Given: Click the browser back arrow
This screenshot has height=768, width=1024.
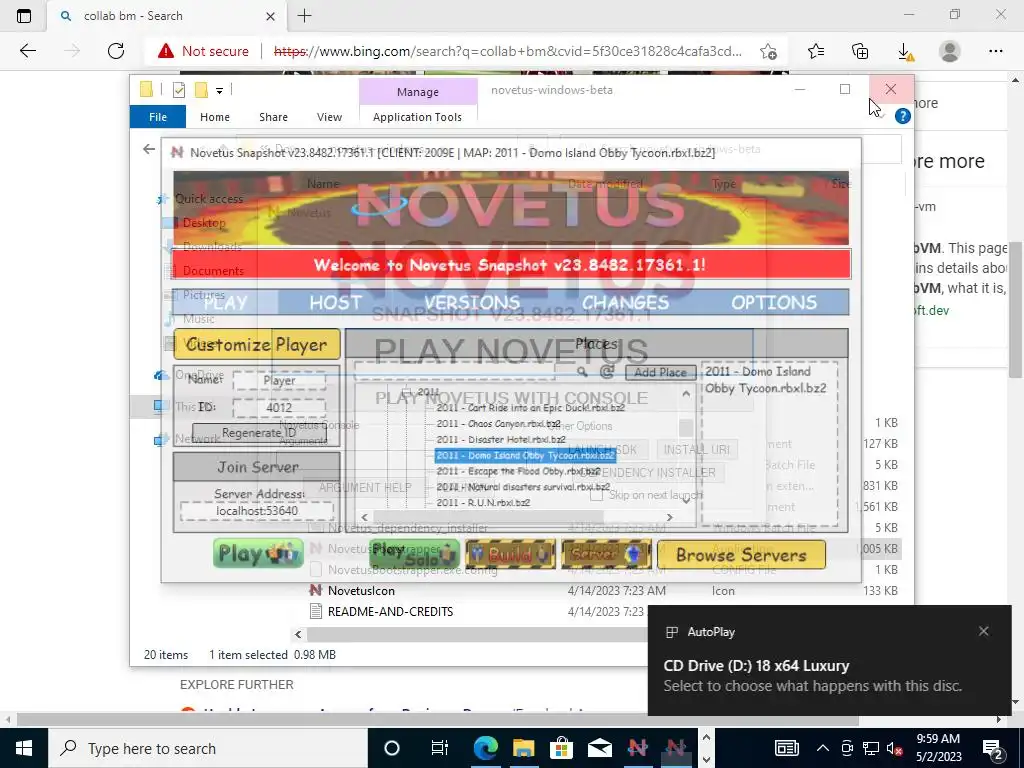Looking at the screenshot, I should pyautogui.click(x=28, y=51).
